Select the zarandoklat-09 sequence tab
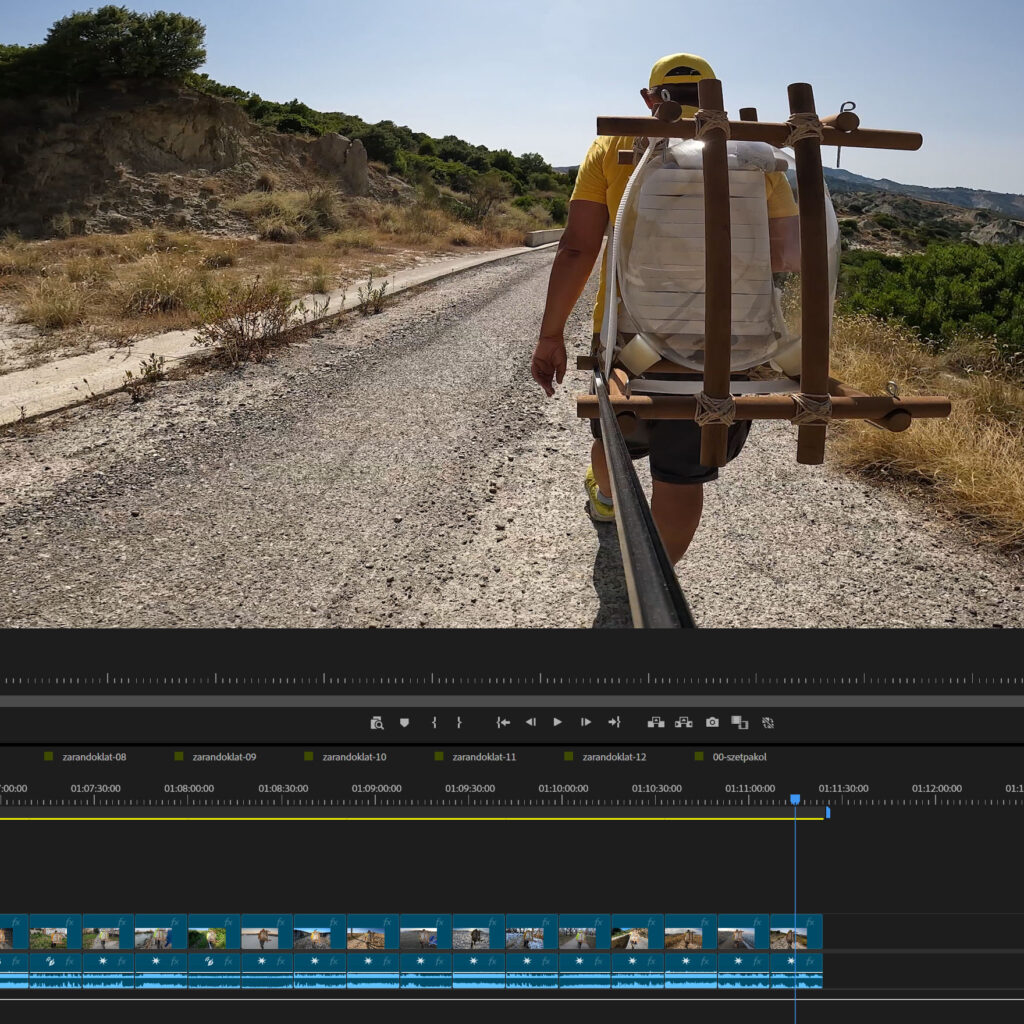This screenshot has width=1024, height=1024. click(224, 757)
